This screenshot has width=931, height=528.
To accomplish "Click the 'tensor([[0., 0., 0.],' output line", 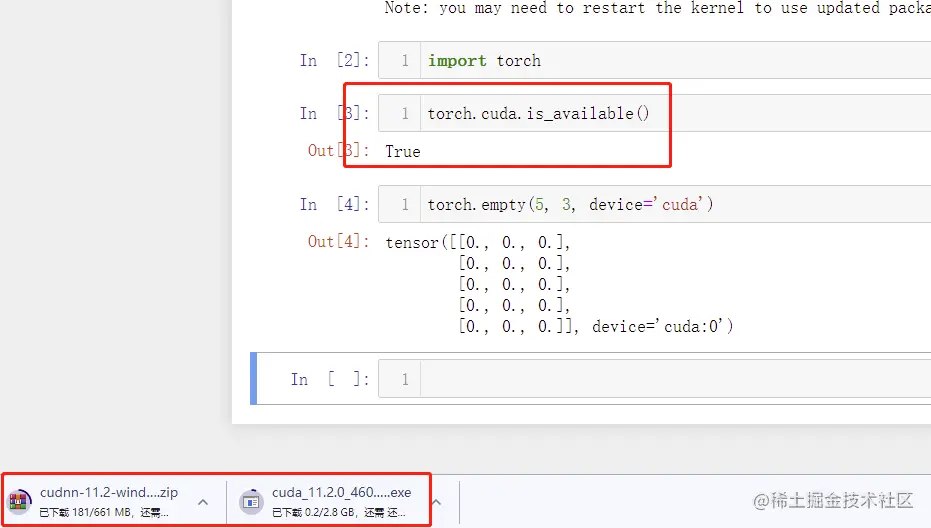I will pos(478,242).
